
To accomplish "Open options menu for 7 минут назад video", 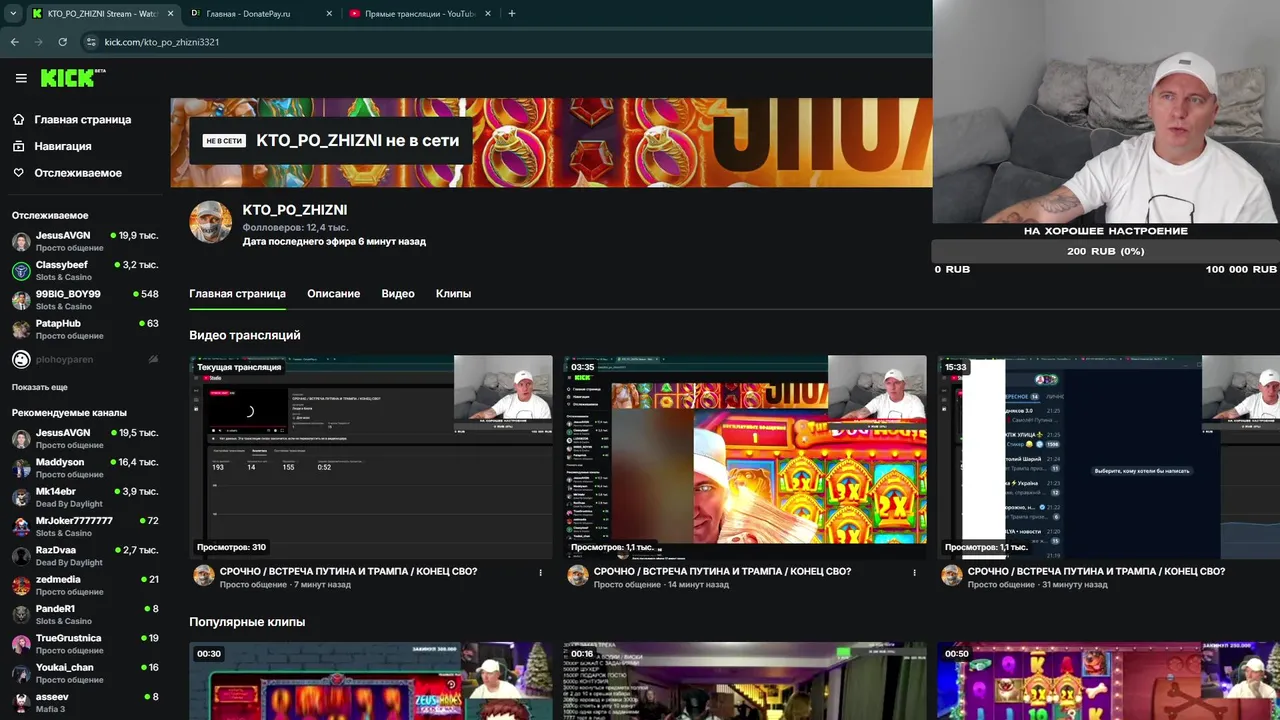I will point(541,573).
